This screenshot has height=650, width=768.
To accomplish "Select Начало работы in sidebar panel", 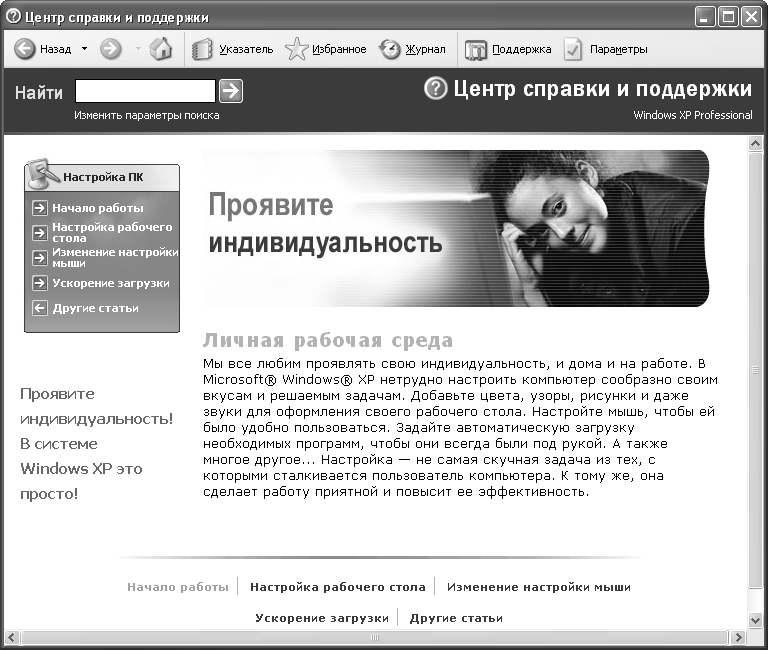I will (97, 208).
